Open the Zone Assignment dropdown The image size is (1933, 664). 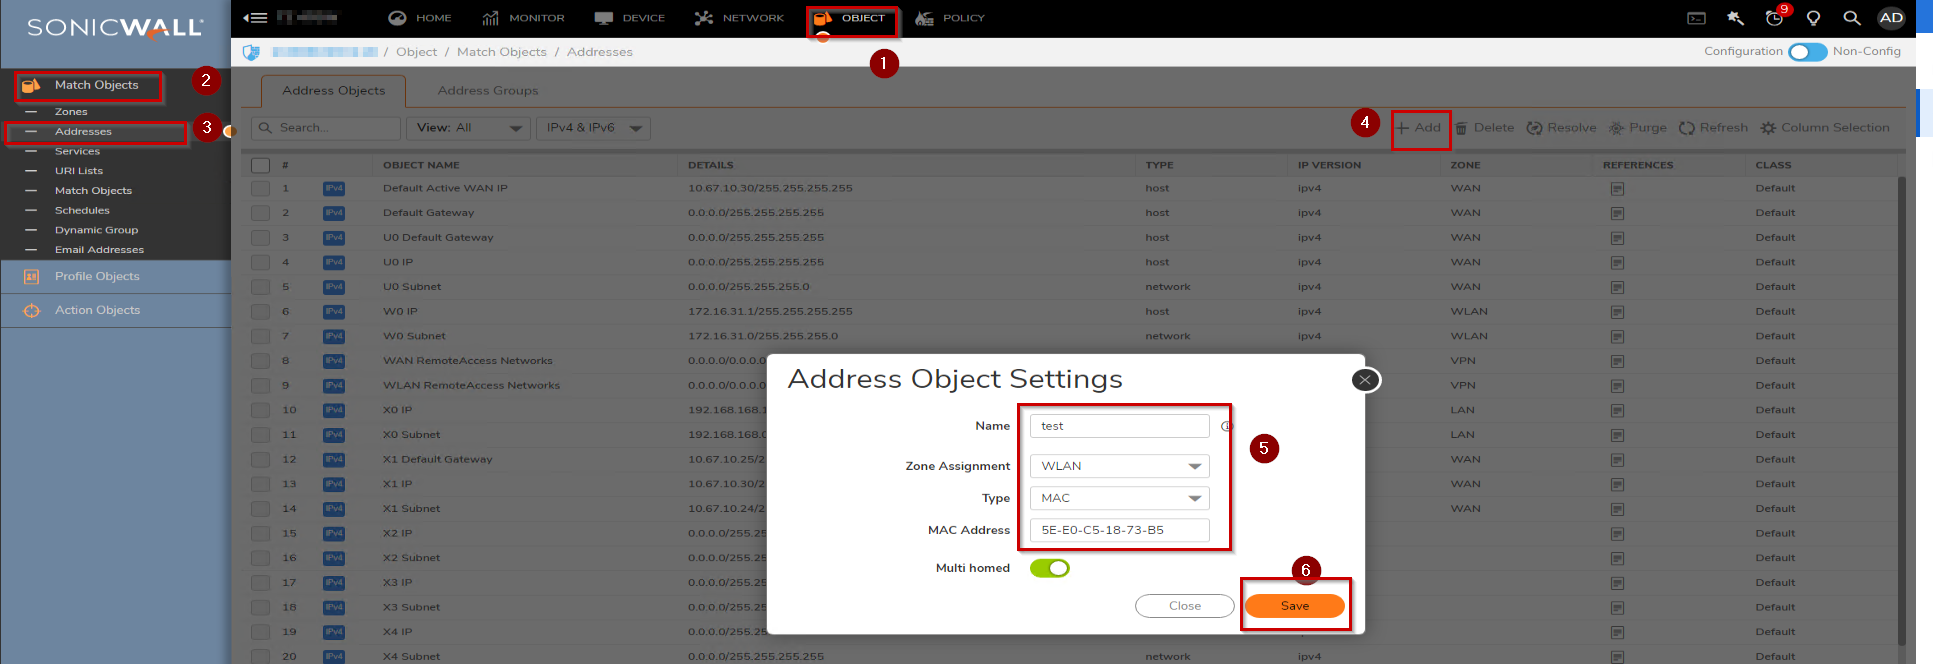tap(1119, 466)
